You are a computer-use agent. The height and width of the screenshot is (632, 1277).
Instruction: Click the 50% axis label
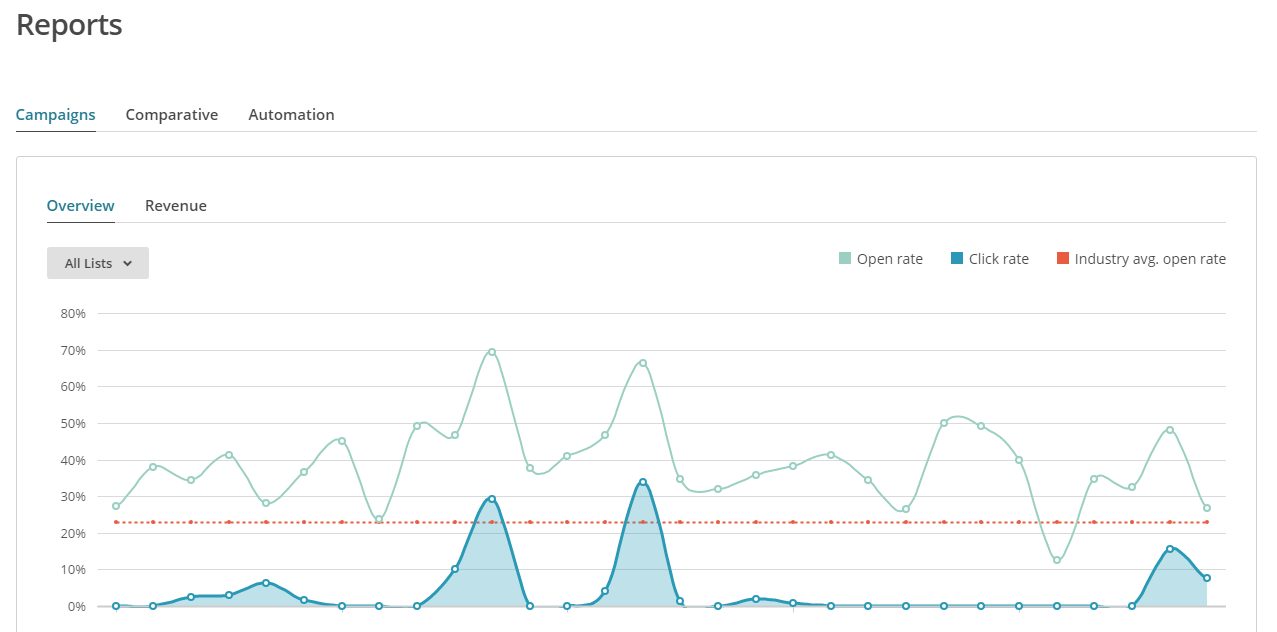click(73, 423)
